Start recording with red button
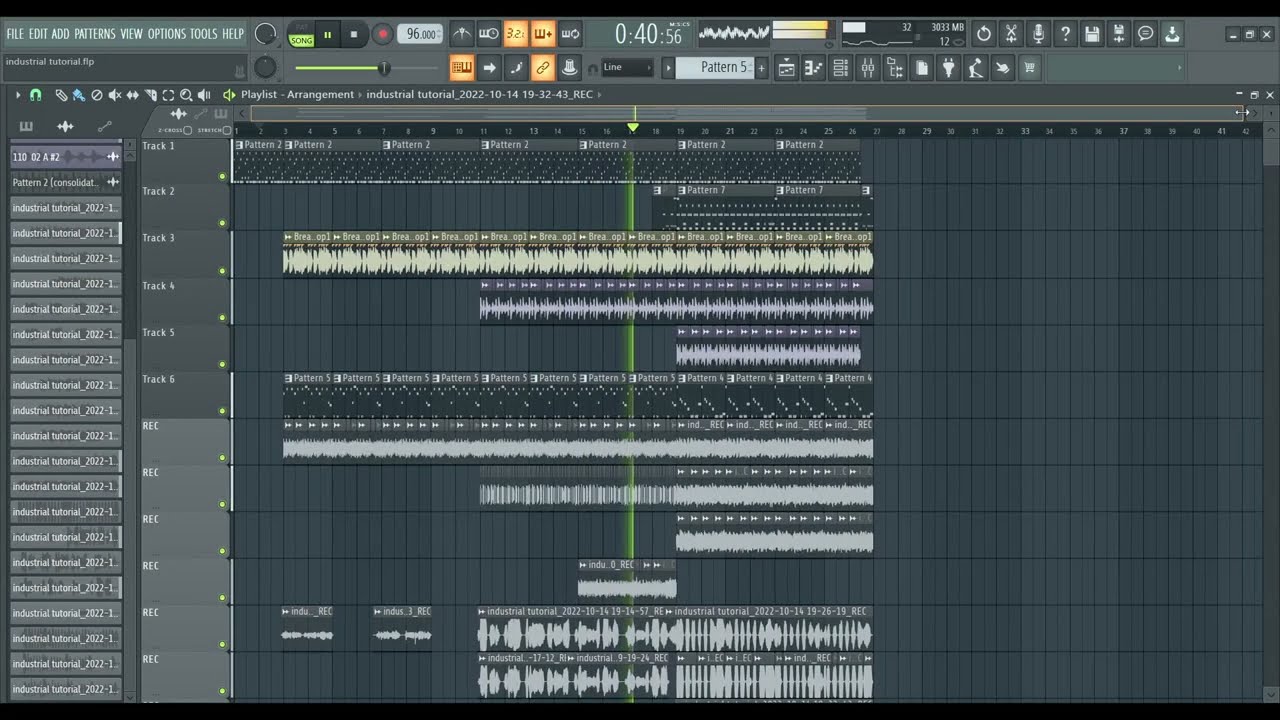1280x720 pixels. point(382,35)
